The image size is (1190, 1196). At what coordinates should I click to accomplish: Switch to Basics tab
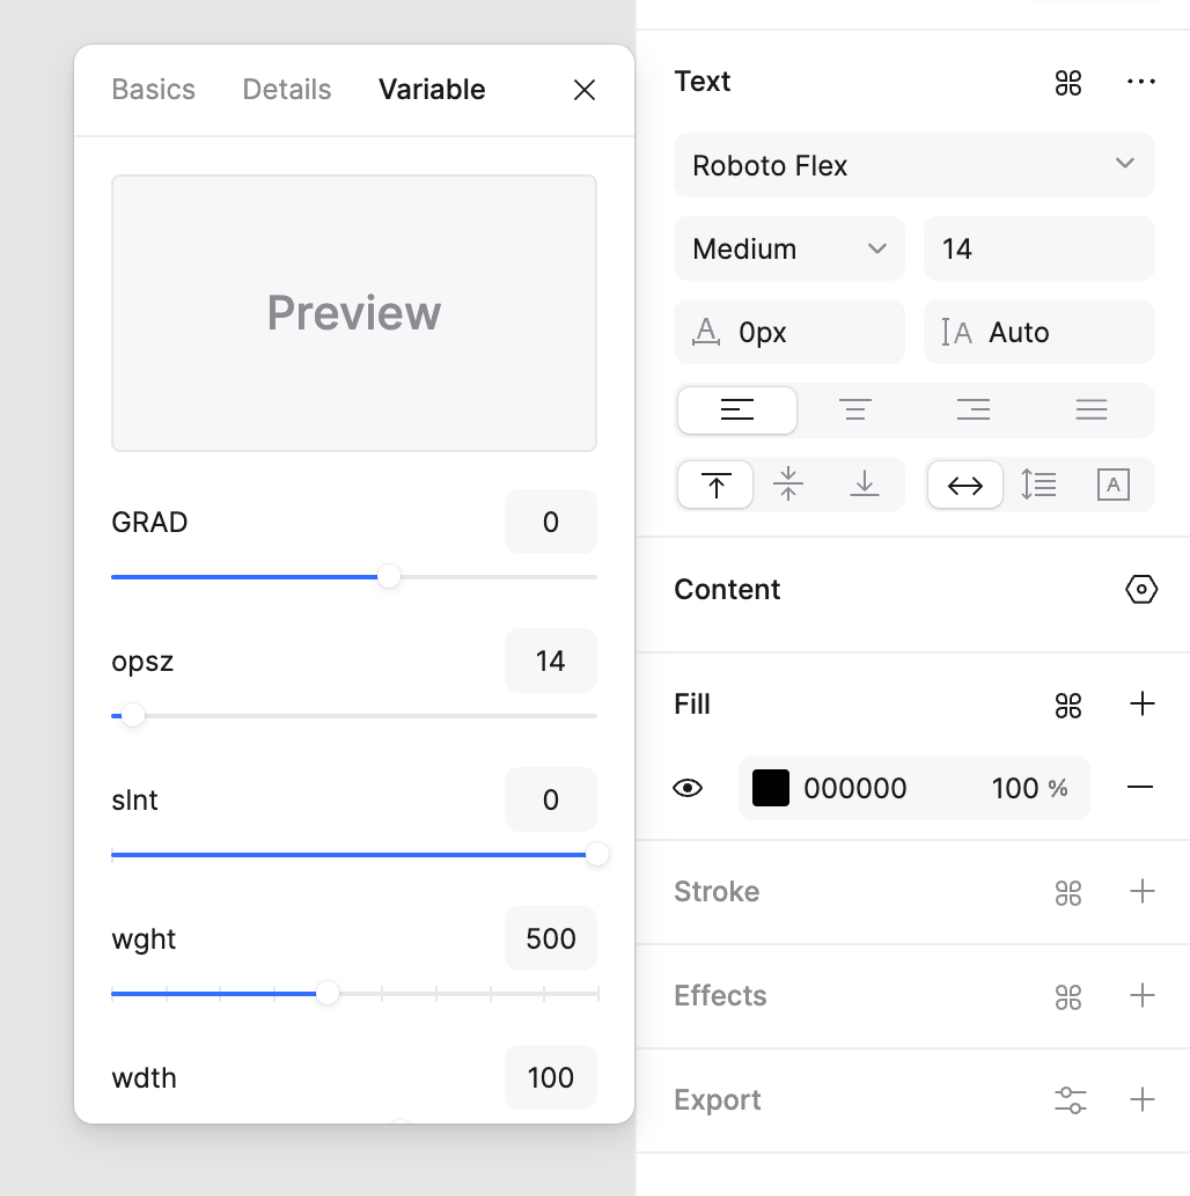tap(153, 89)
